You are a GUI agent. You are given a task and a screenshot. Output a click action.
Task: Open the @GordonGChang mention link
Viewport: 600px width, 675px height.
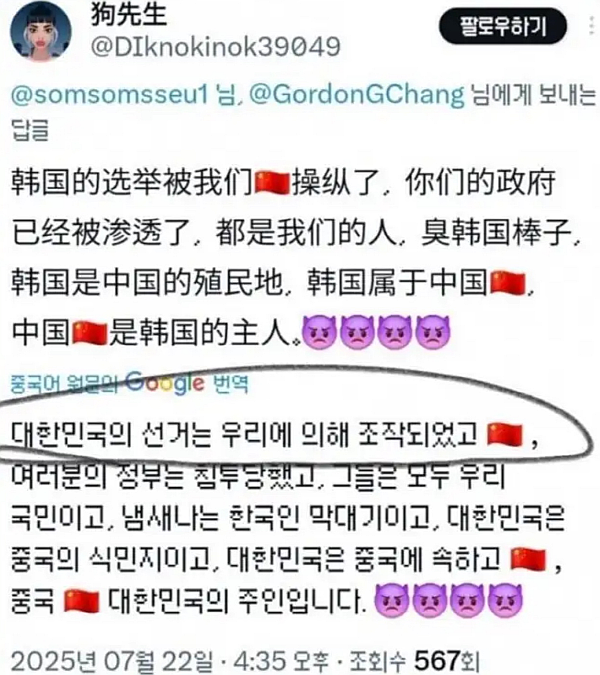click(x=357, y=95)
